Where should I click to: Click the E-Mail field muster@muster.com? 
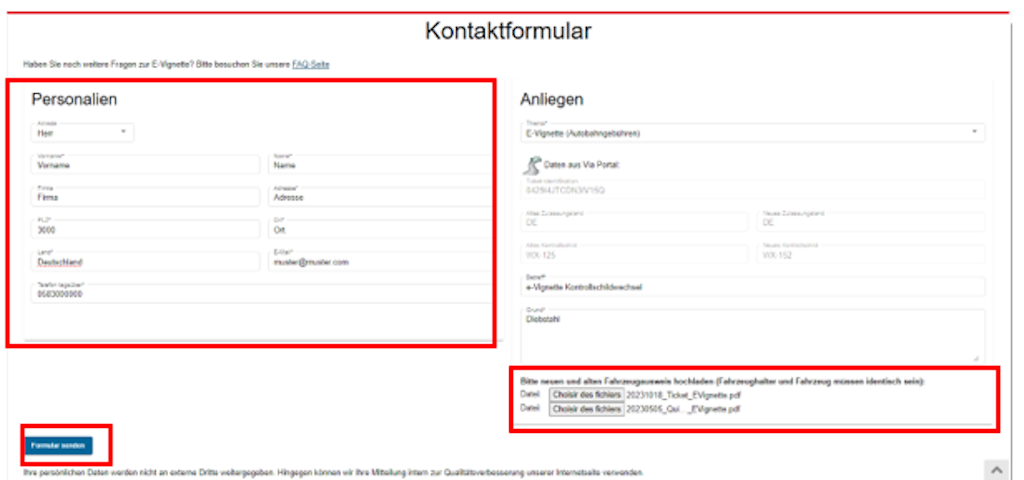pyautogui.click(x=379, y=261)
